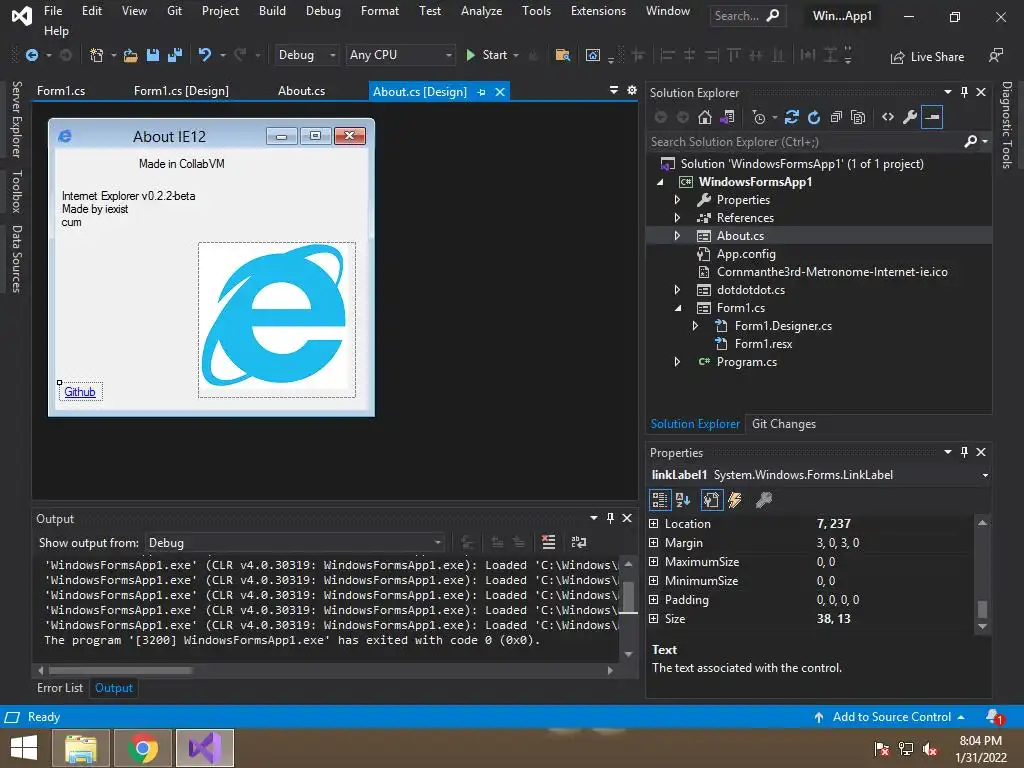The height and width of the screenshot is (768, 1024).
Task: Collapse the Form1.cs tree node
Action: (677, 308)
